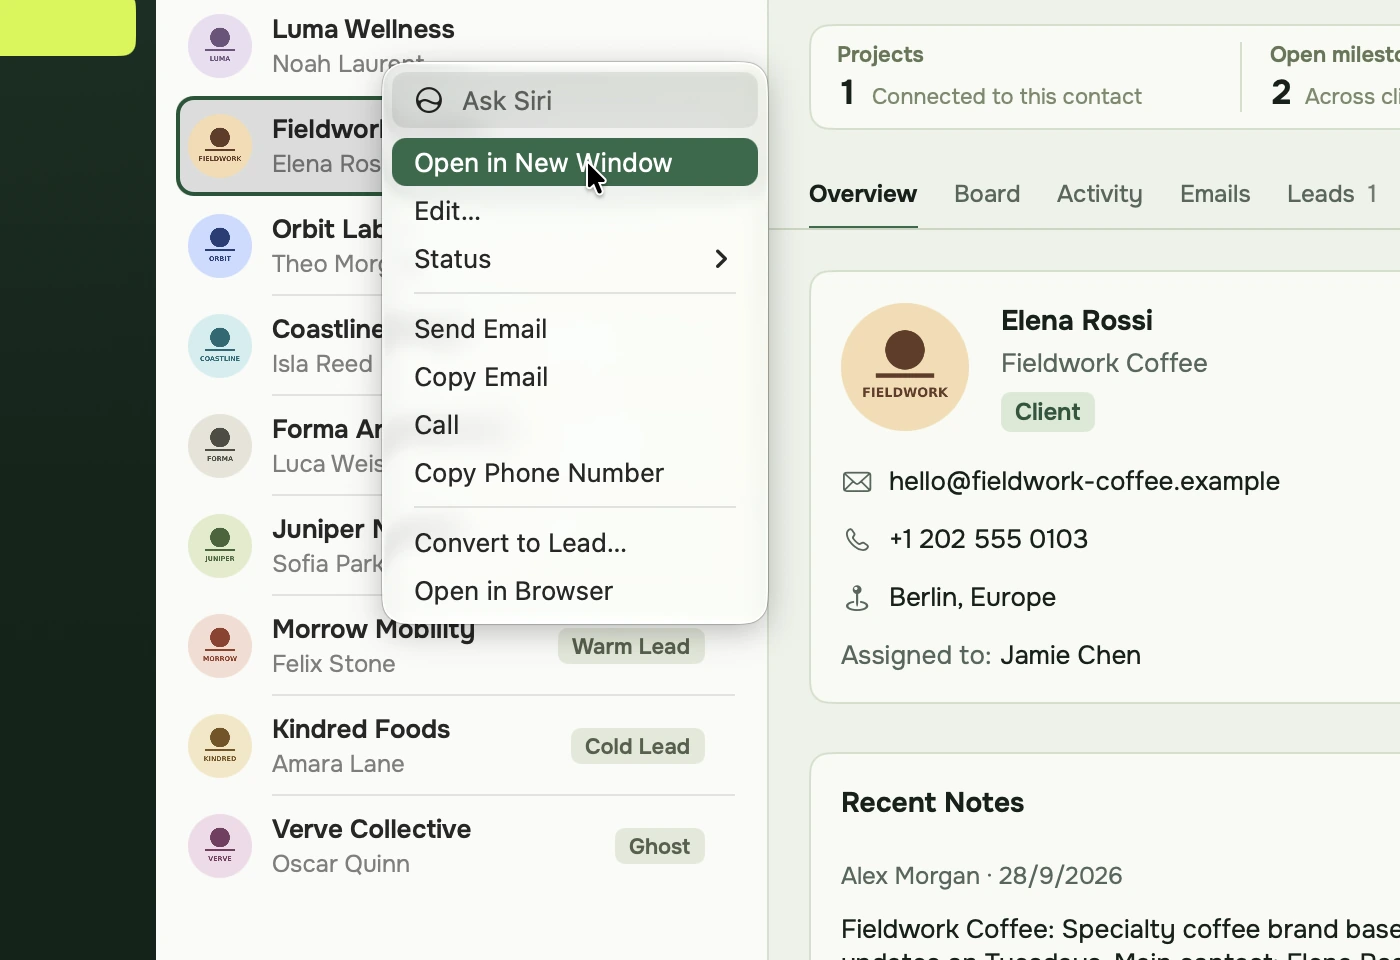Click Juniper avatar icon
The width and height of the screenshot is (1400, 960).
click(220, 546)
